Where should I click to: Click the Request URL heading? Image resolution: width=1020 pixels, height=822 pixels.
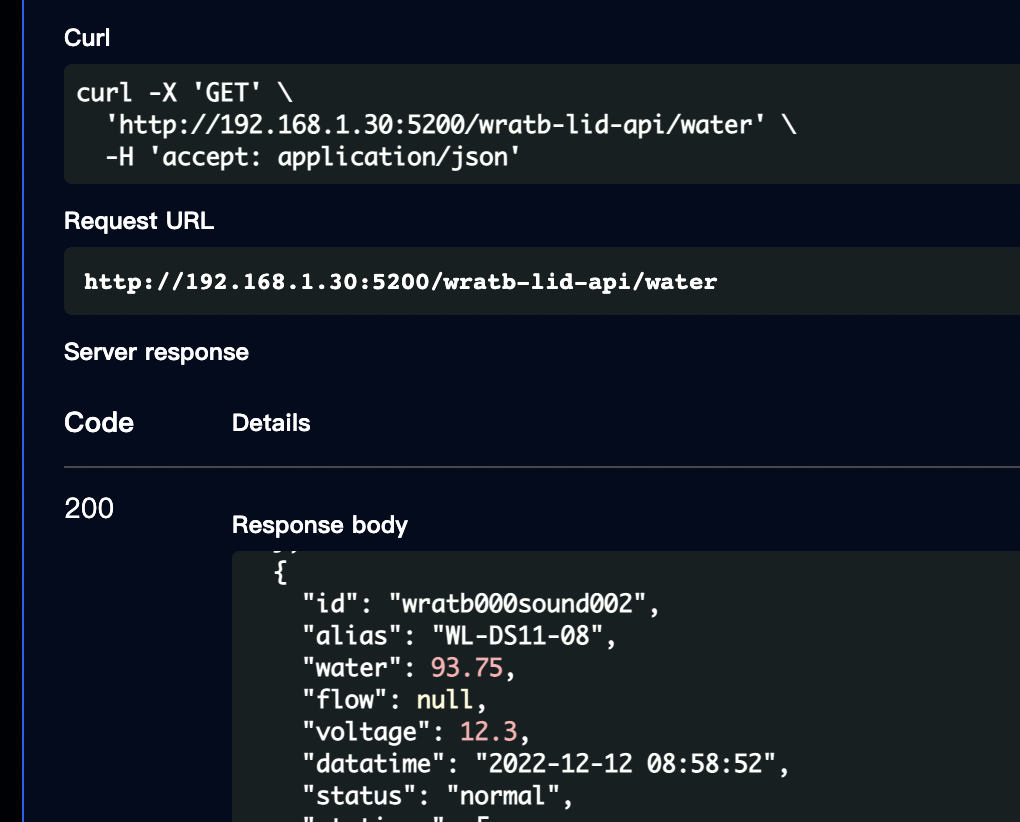click(x=139, y=221)
